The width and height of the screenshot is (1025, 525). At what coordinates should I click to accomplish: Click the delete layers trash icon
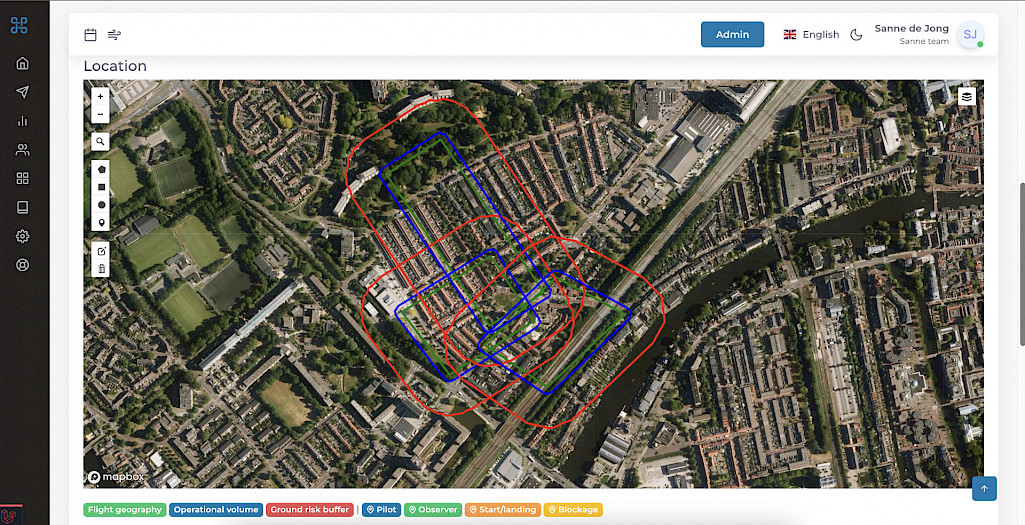[x=101, y=268]
